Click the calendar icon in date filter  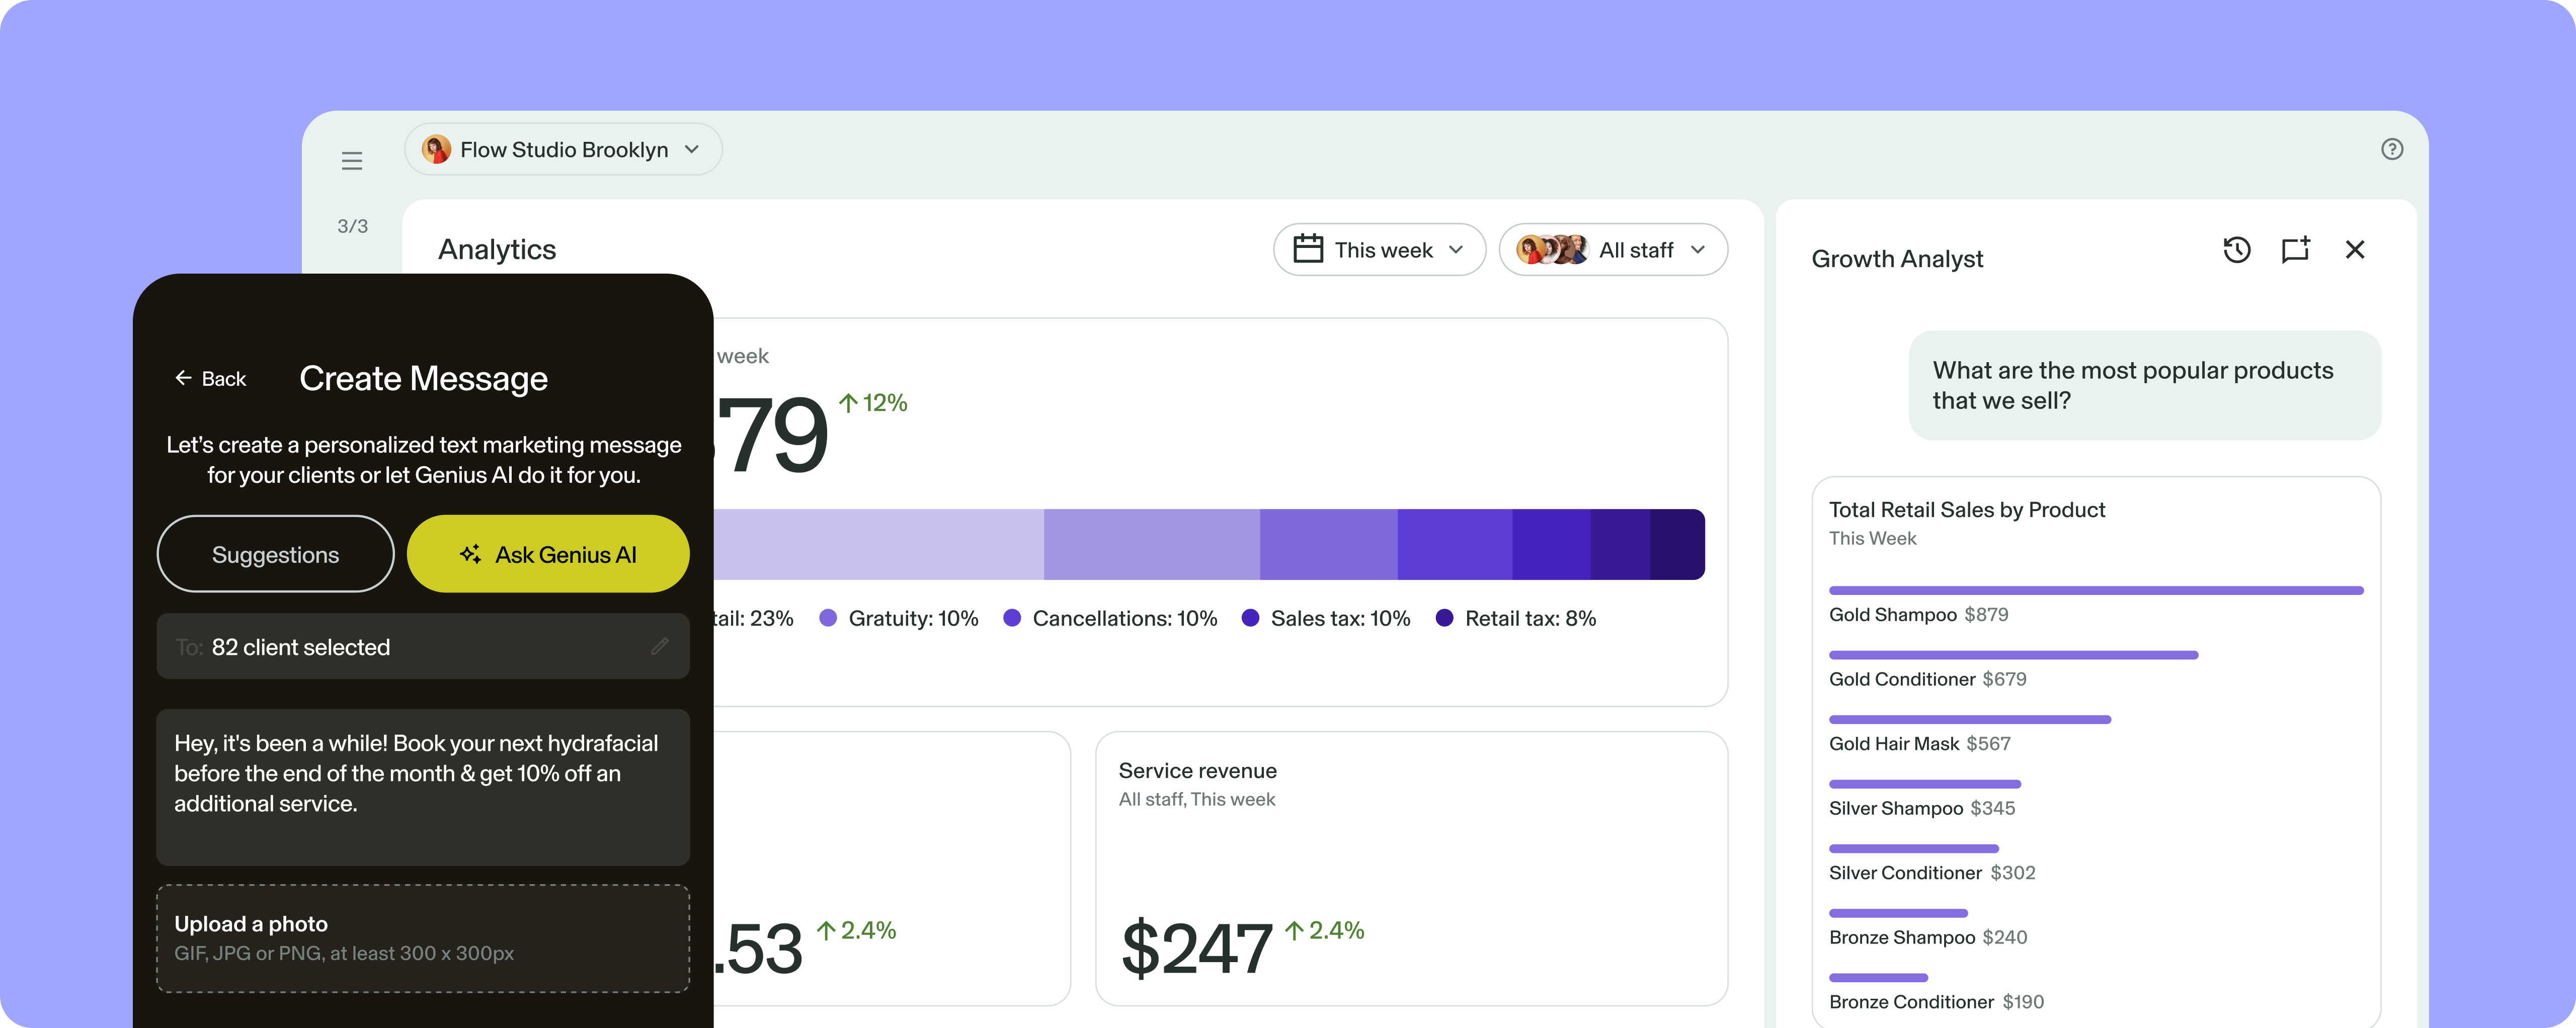pos(1308,249)
